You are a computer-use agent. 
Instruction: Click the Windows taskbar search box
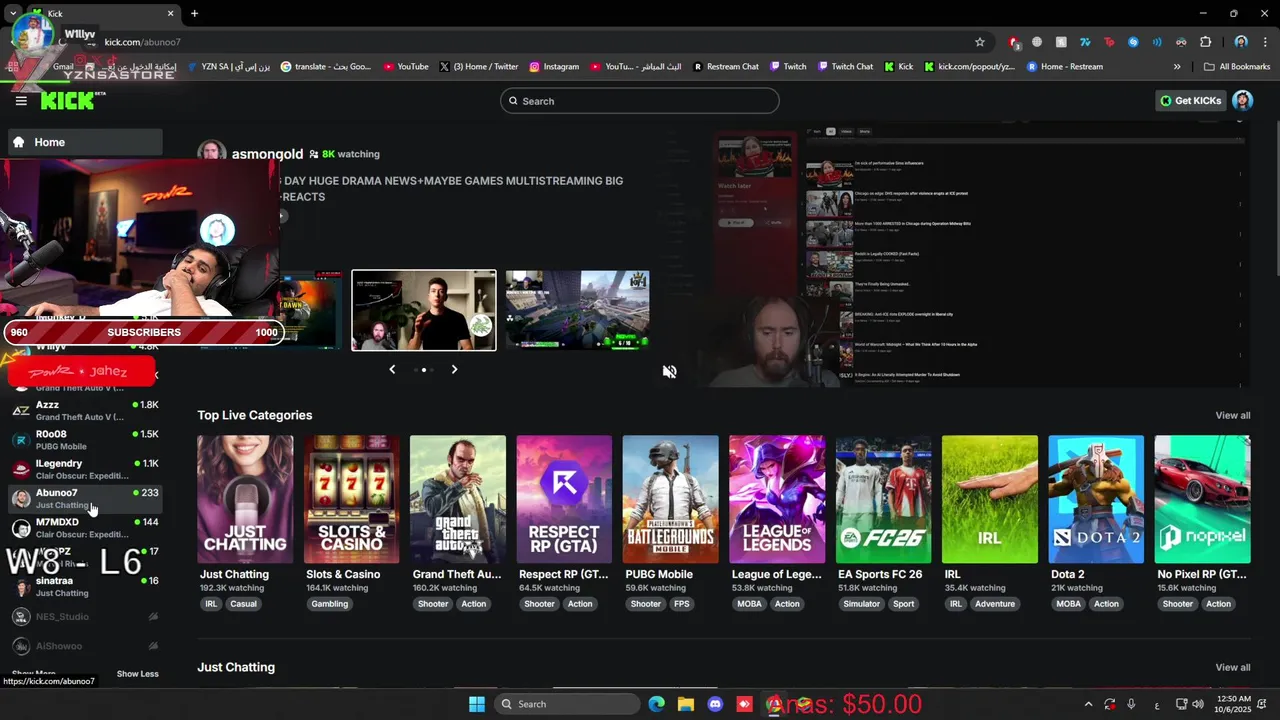[x=568, y=704]
